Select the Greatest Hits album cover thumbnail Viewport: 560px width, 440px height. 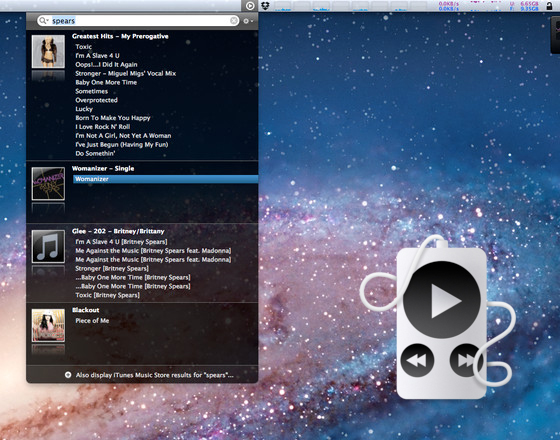(48, 51)
